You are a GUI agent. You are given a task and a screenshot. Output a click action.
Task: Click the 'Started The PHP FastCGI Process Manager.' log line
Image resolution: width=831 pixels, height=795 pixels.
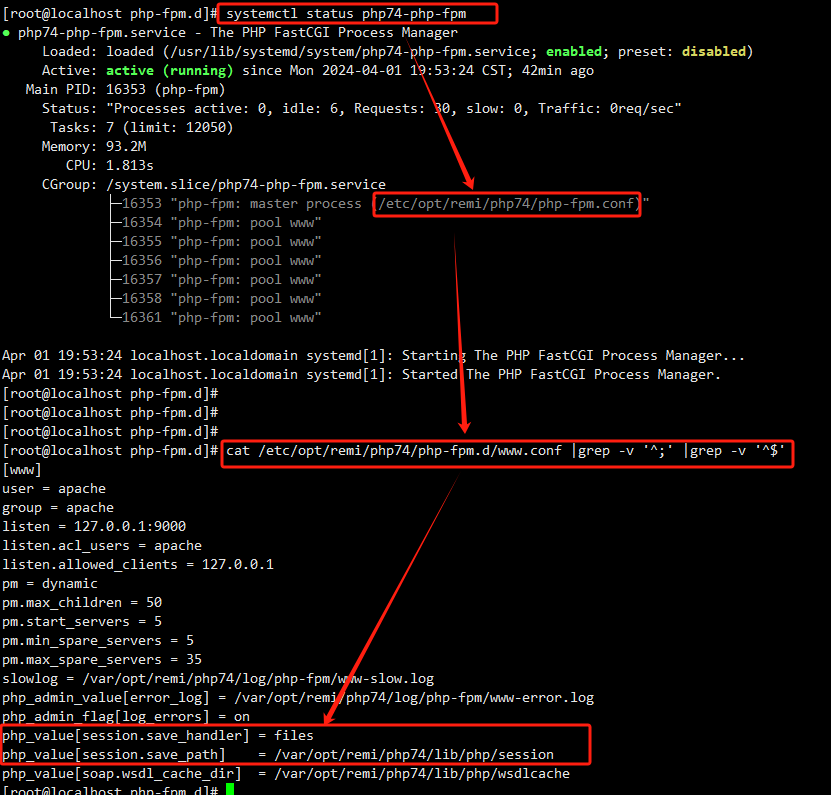(x=361, y=375)
